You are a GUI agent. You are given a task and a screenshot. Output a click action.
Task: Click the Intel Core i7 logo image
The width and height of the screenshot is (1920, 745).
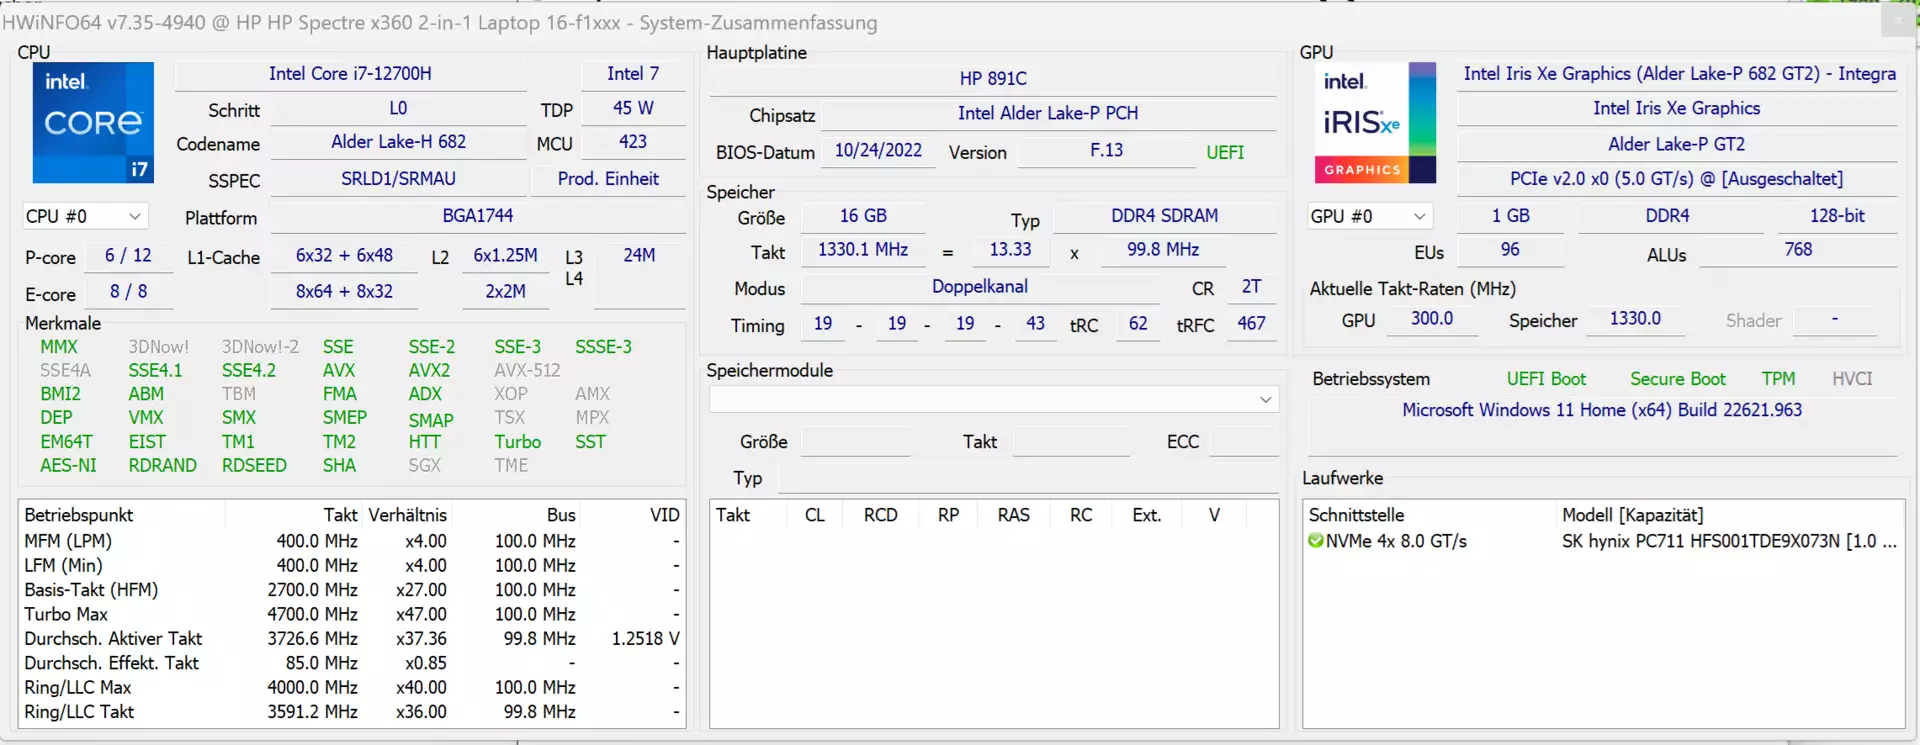point(93,122)
